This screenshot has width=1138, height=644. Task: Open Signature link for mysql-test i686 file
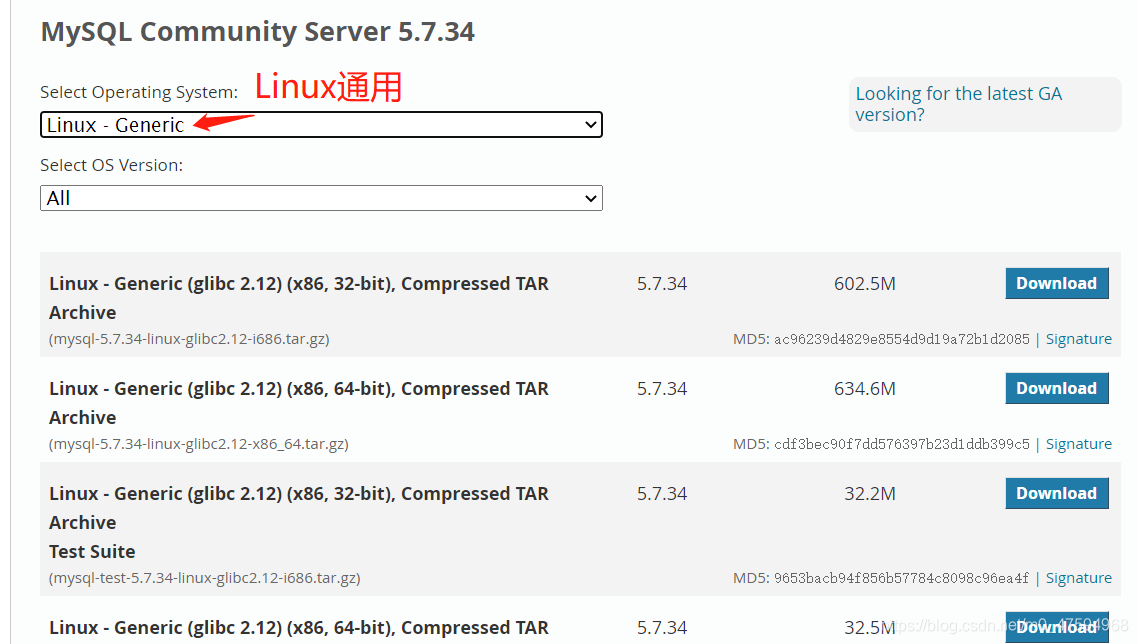tap(1078, 578)
